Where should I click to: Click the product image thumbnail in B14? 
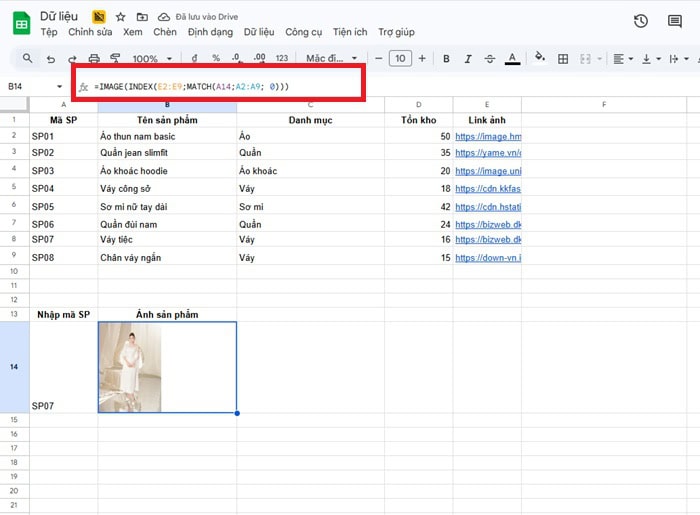click(130, 367)
